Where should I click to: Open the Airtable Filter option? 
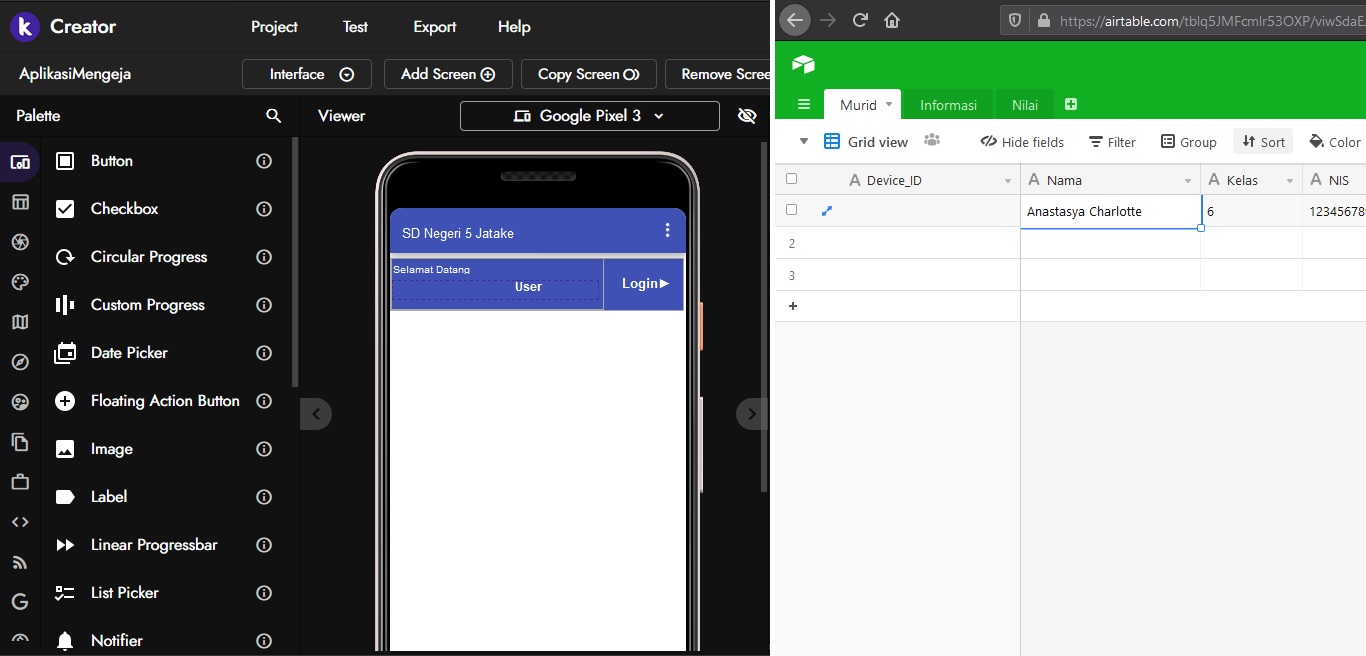click(x=1112, y=142)
